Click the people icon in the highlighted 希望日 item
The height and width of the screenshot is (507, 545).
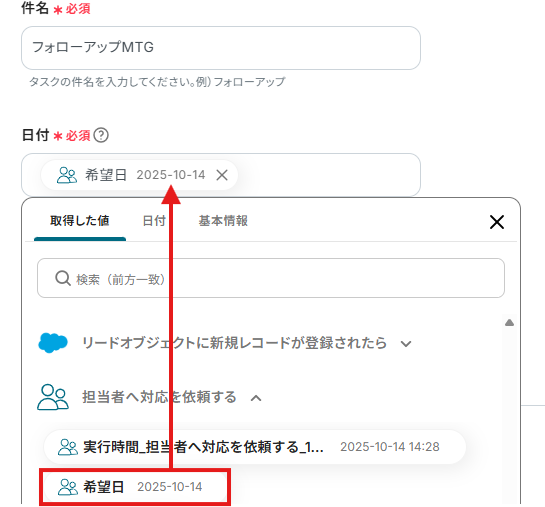pos(68,487)
